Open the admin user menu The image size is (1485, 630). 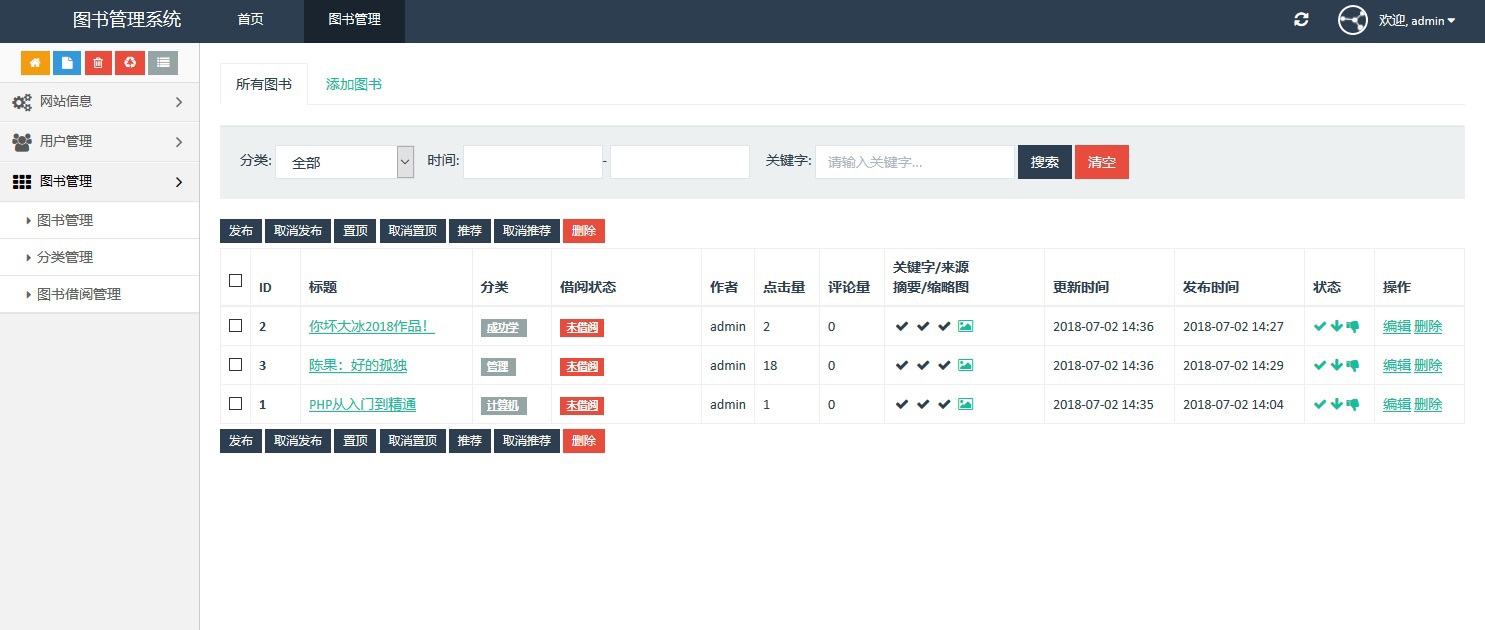(x=1416, y=21)
